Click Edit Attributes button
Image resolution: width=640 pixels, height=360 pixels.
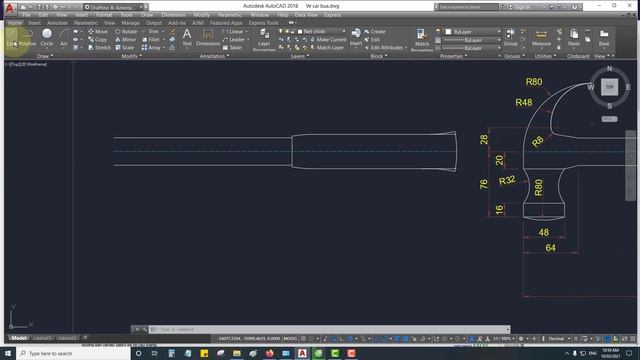[x=383, y=48]
